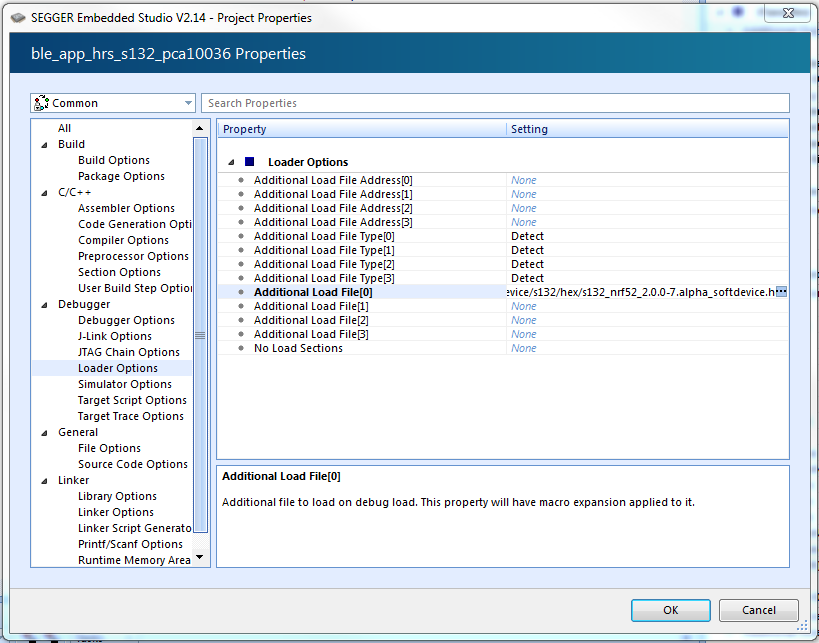Collapse the Build tree node

pyautogui.click(x=44, y=145)
